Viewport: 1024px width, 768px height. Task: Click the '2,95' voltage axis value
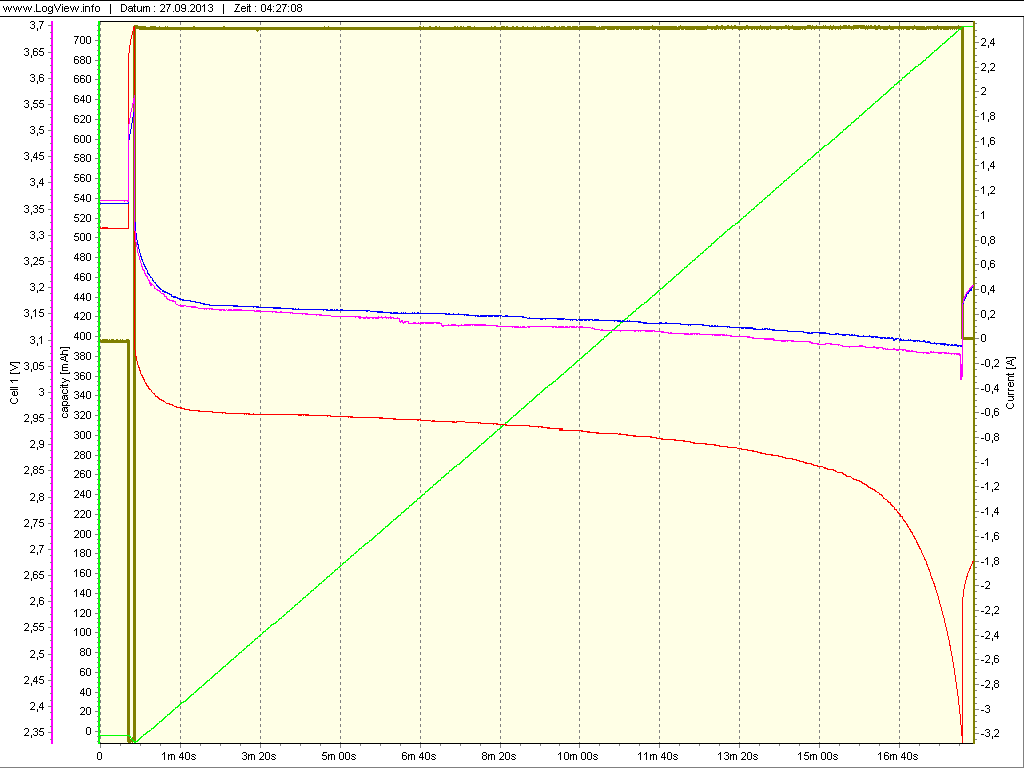point(35,419)
